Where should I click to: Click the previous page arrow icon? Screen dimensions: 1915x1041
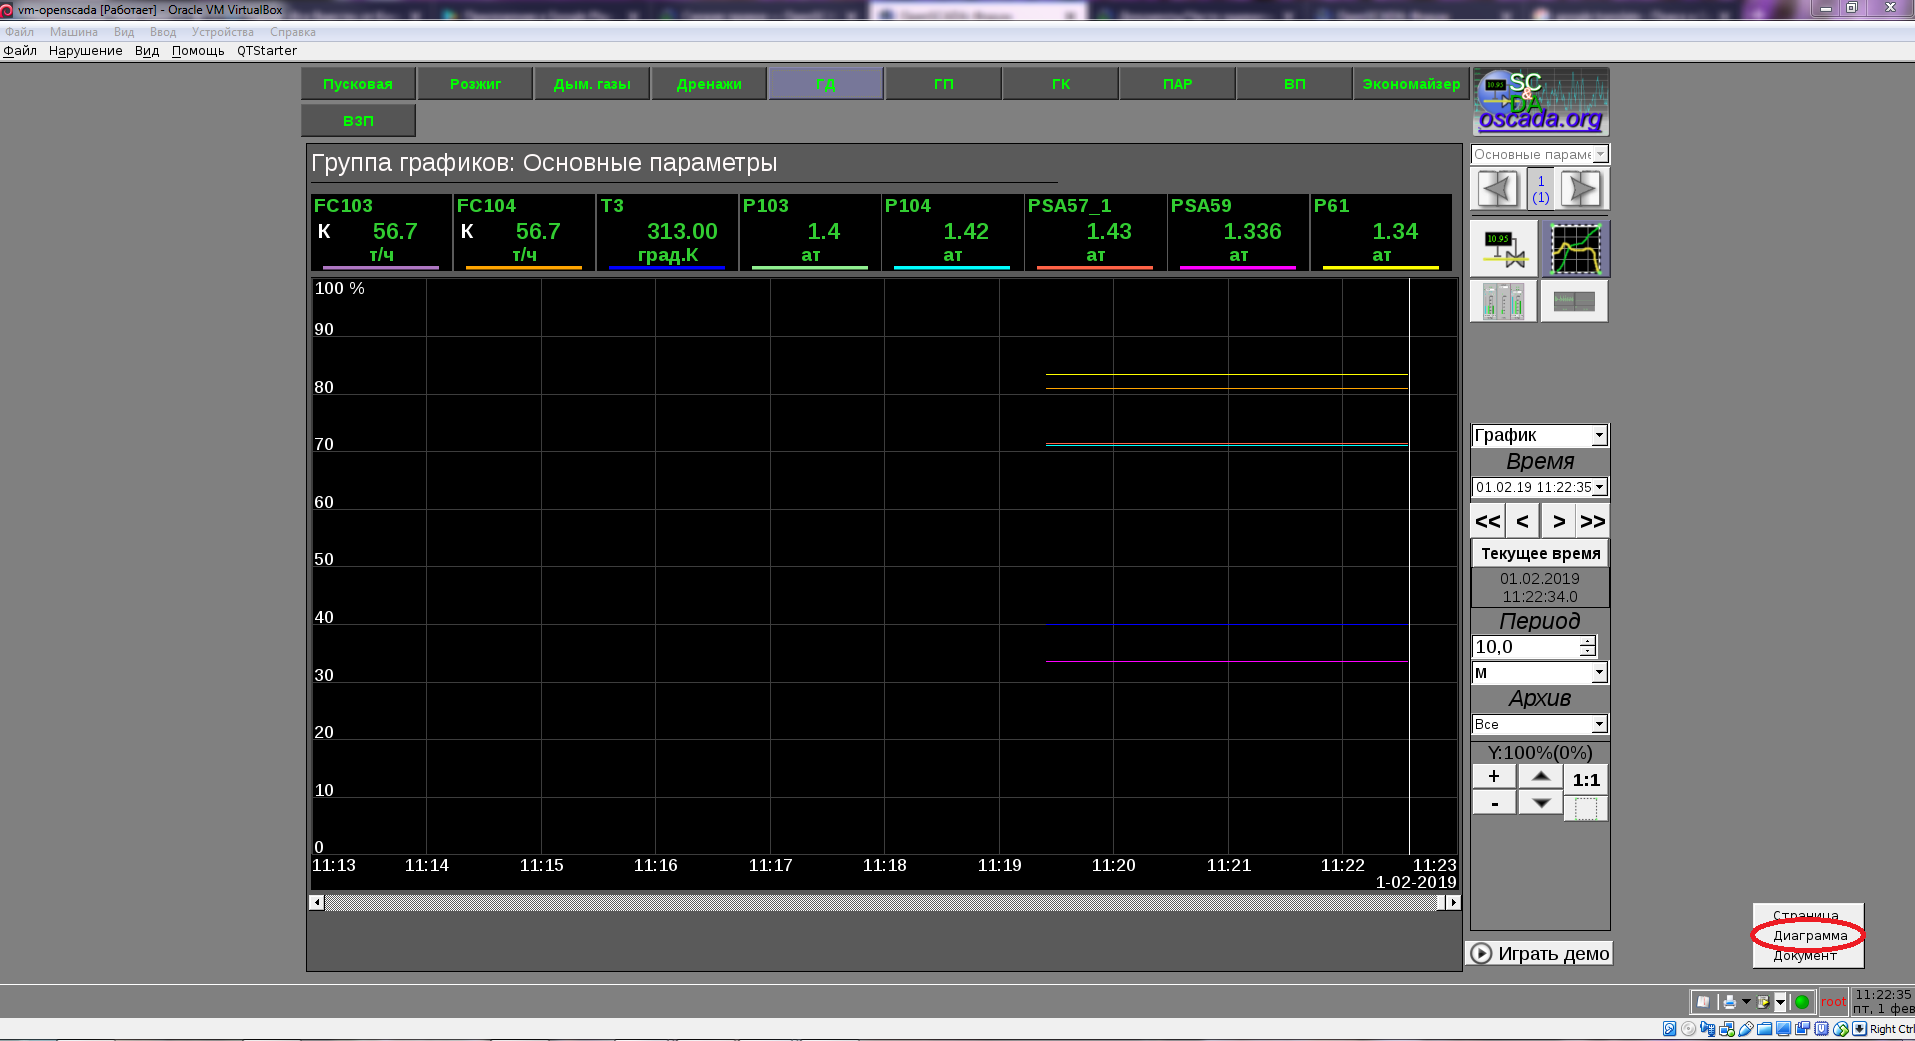click(1497, 189)
